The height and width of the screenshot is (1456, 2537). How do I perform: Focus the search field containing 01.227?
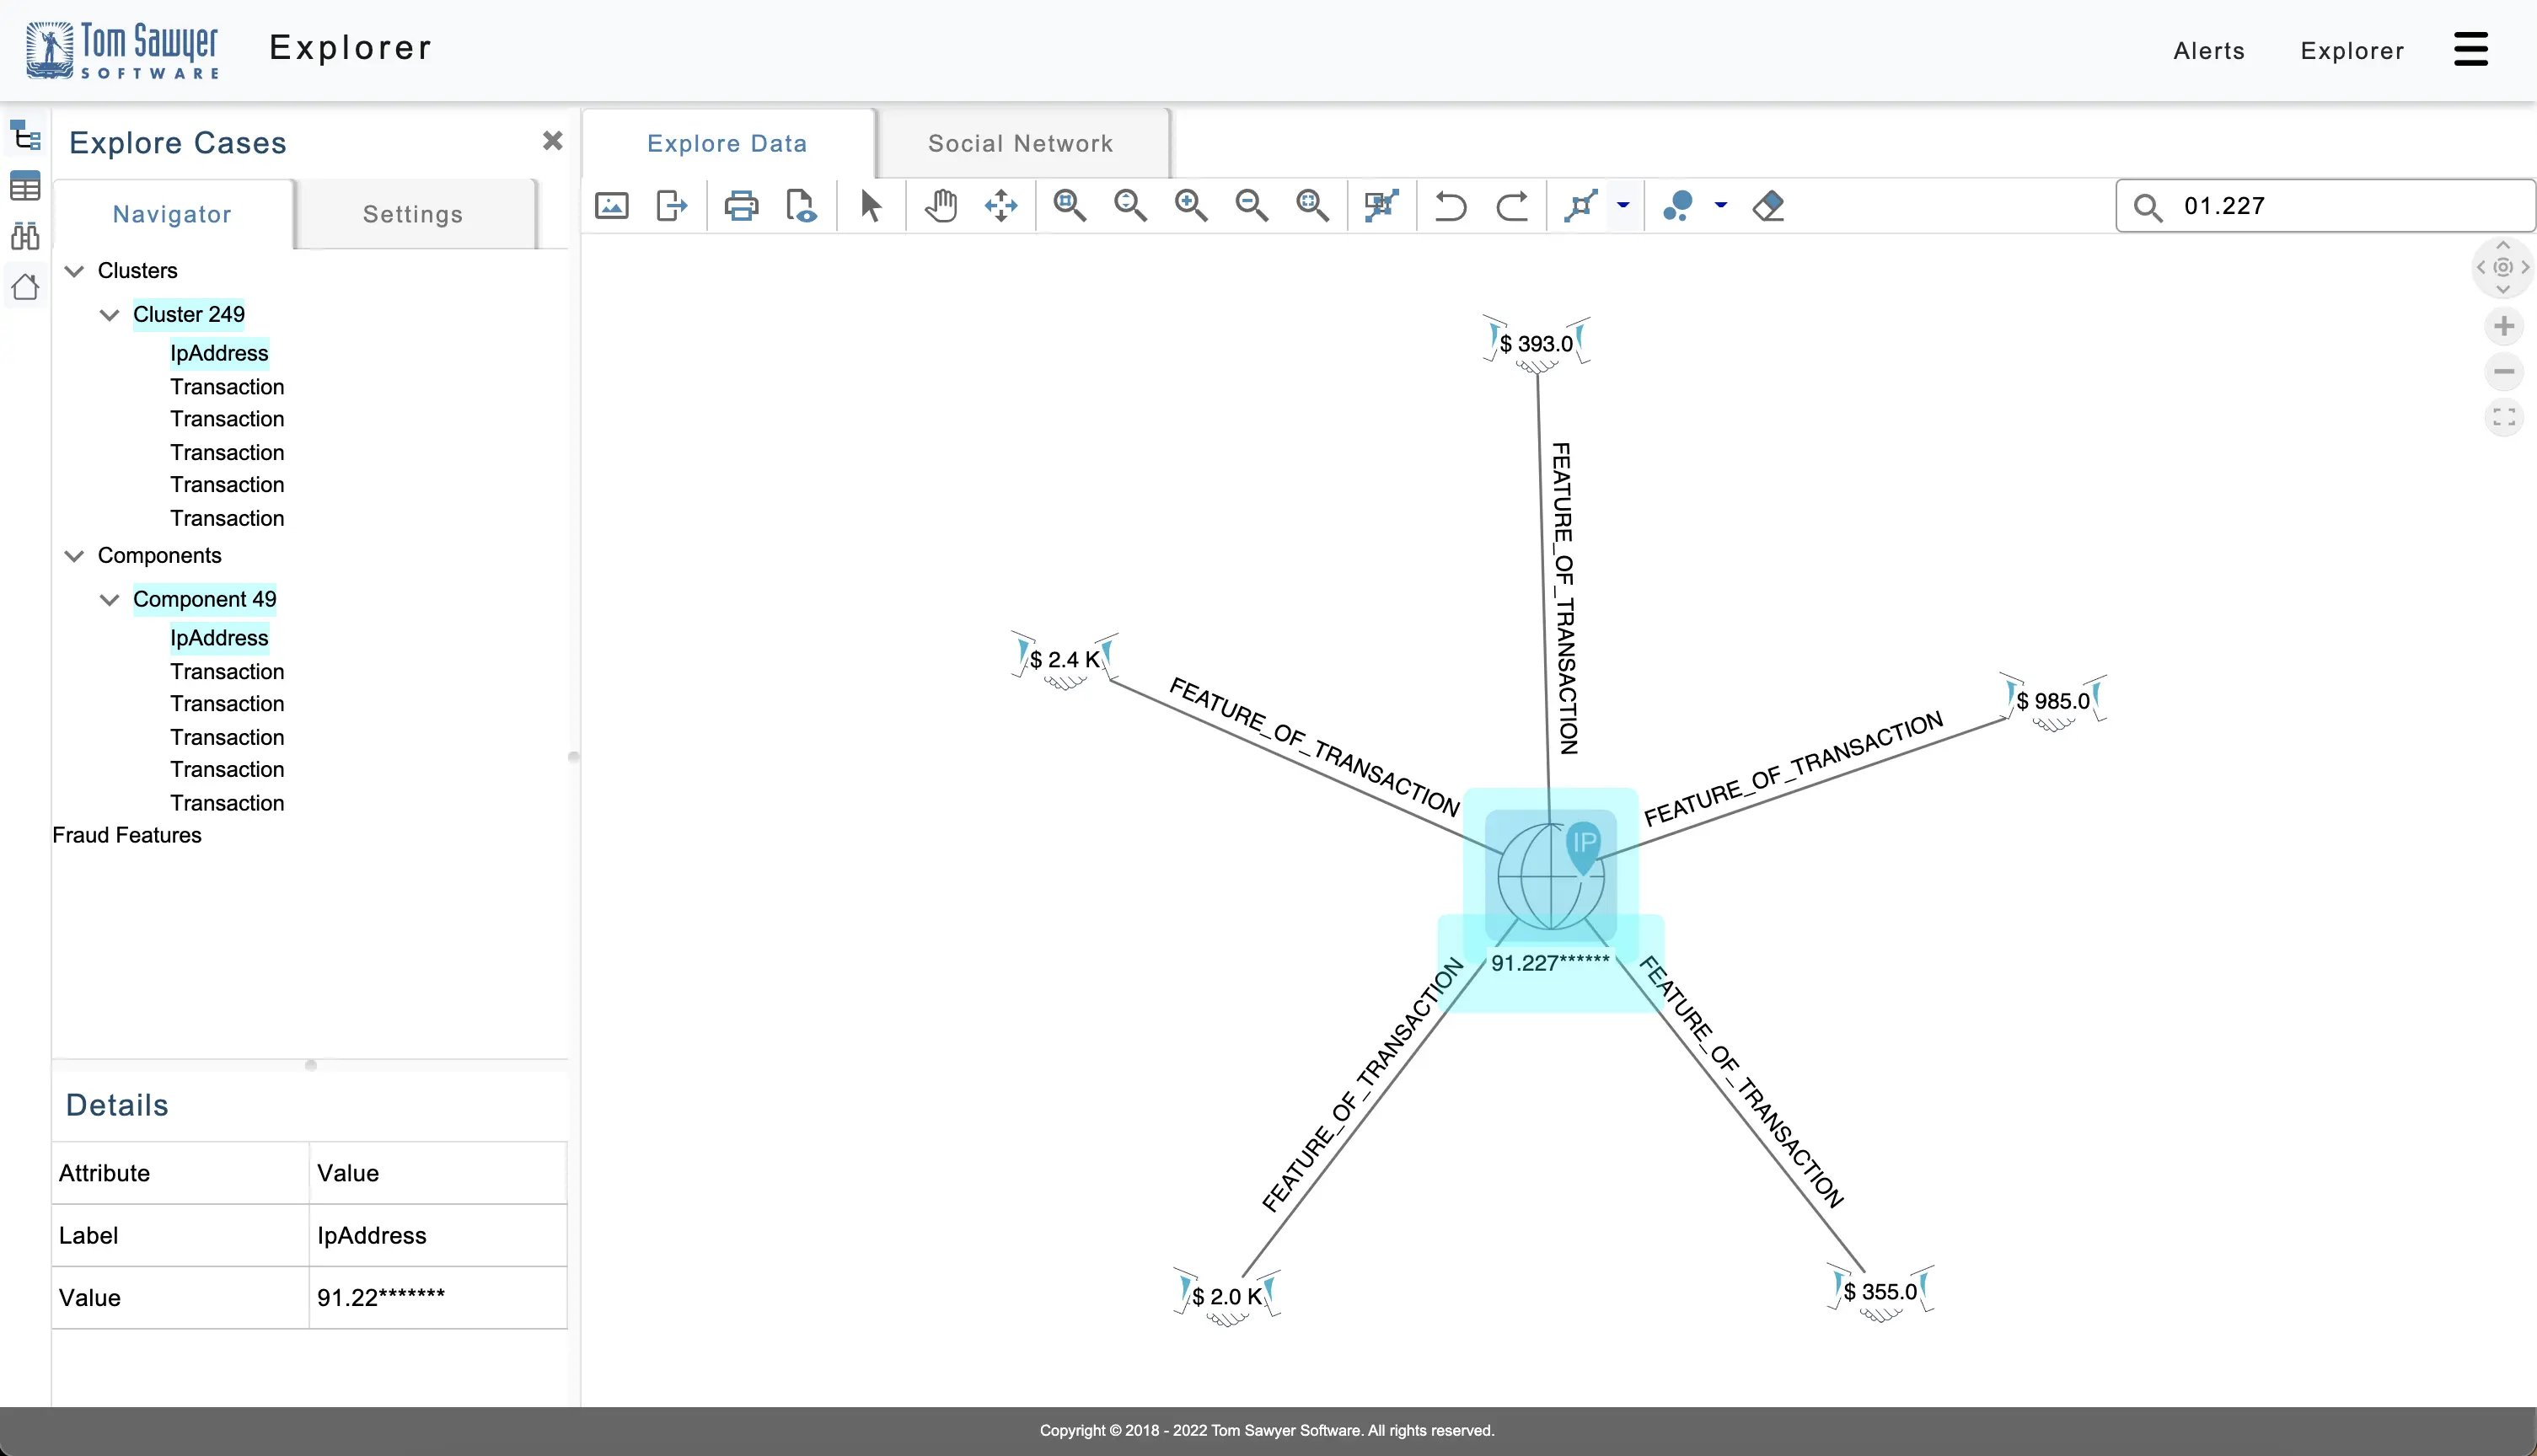click(x=2325, y=206)
